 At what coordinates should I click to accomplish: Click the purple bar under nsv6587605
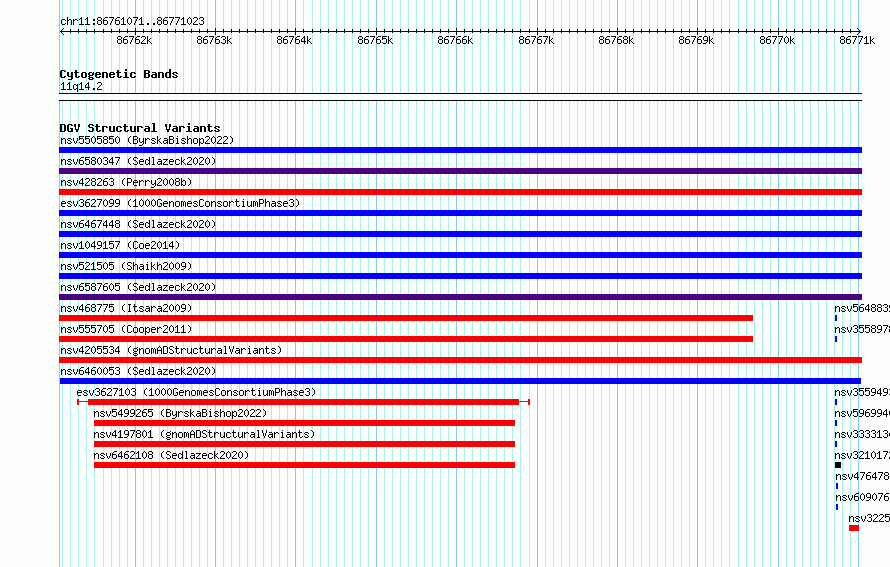click(x=460, y=297)
